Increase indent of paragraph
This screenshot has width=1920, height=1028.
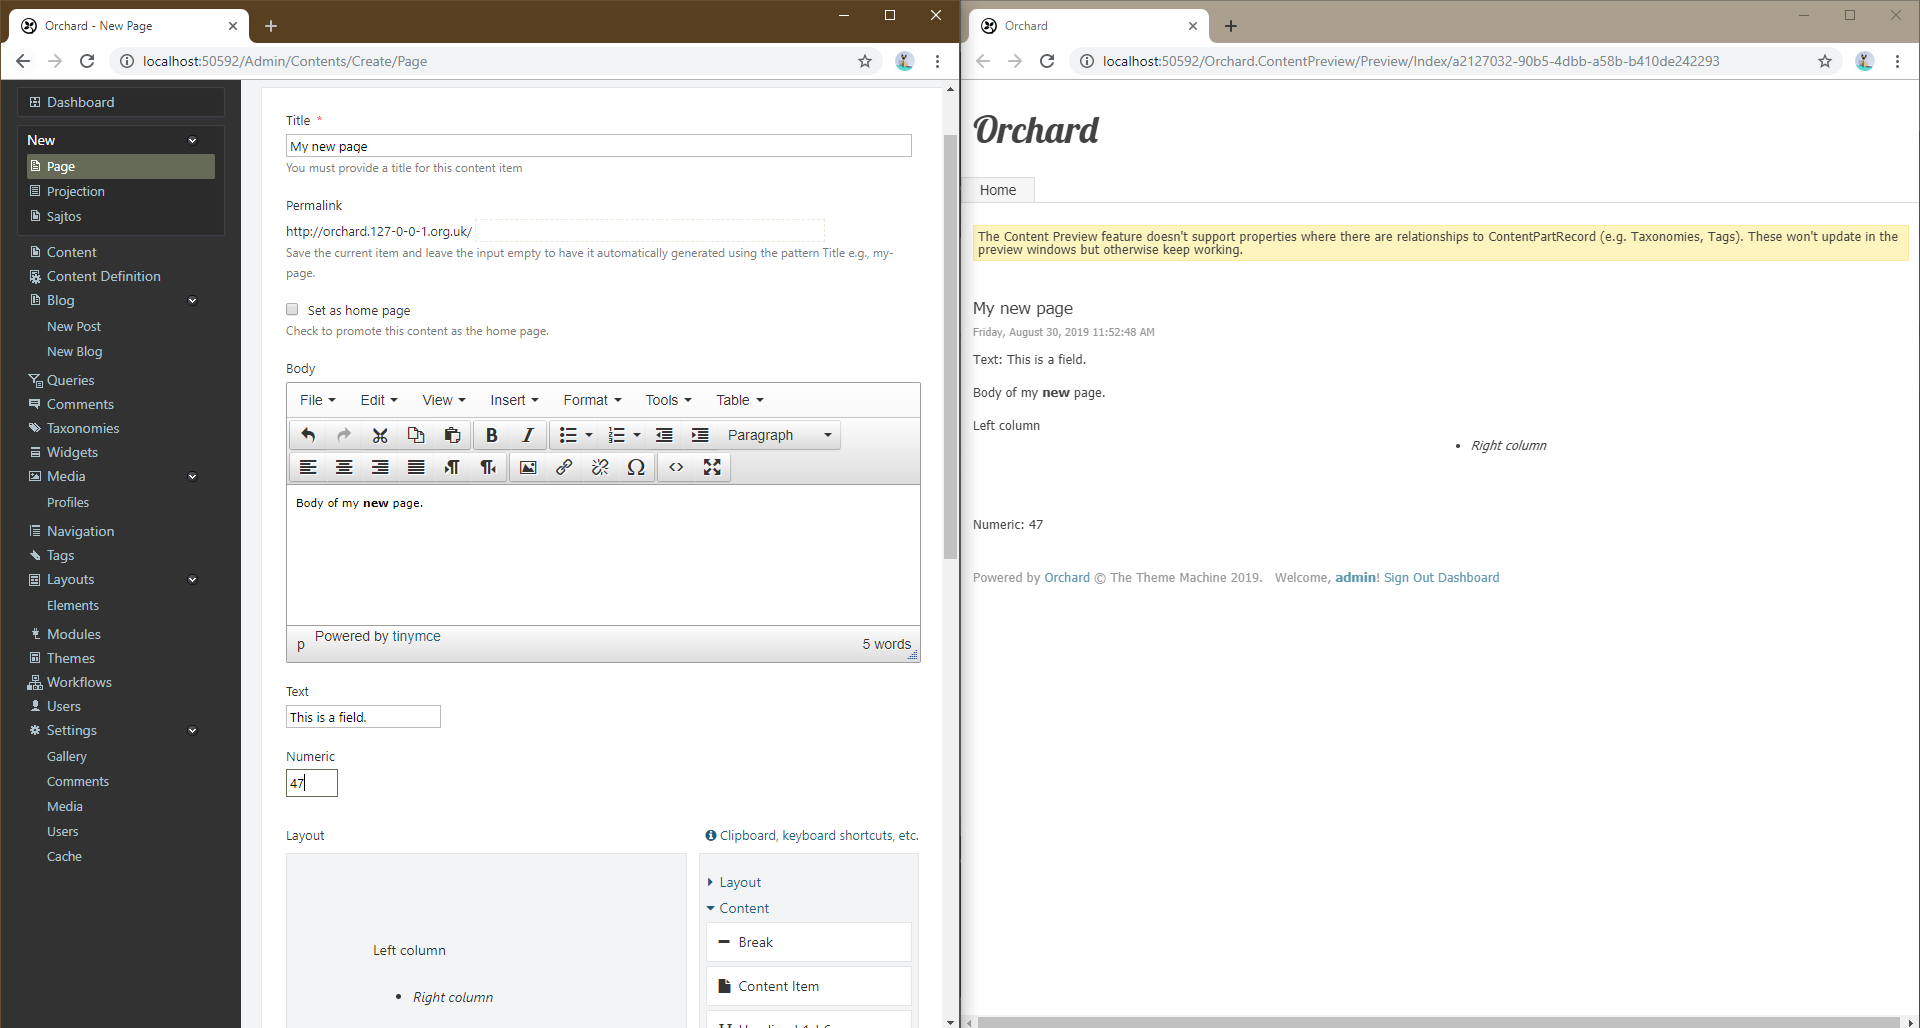(x=700, y=435)
